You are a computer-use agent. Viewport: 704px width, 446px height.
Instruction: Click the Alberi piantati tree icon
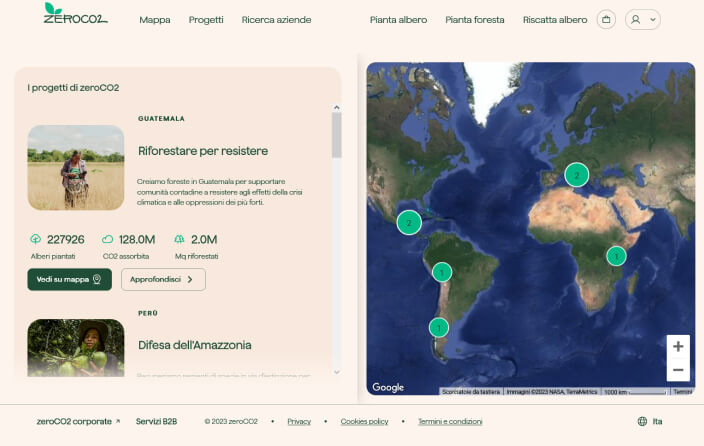35,239
